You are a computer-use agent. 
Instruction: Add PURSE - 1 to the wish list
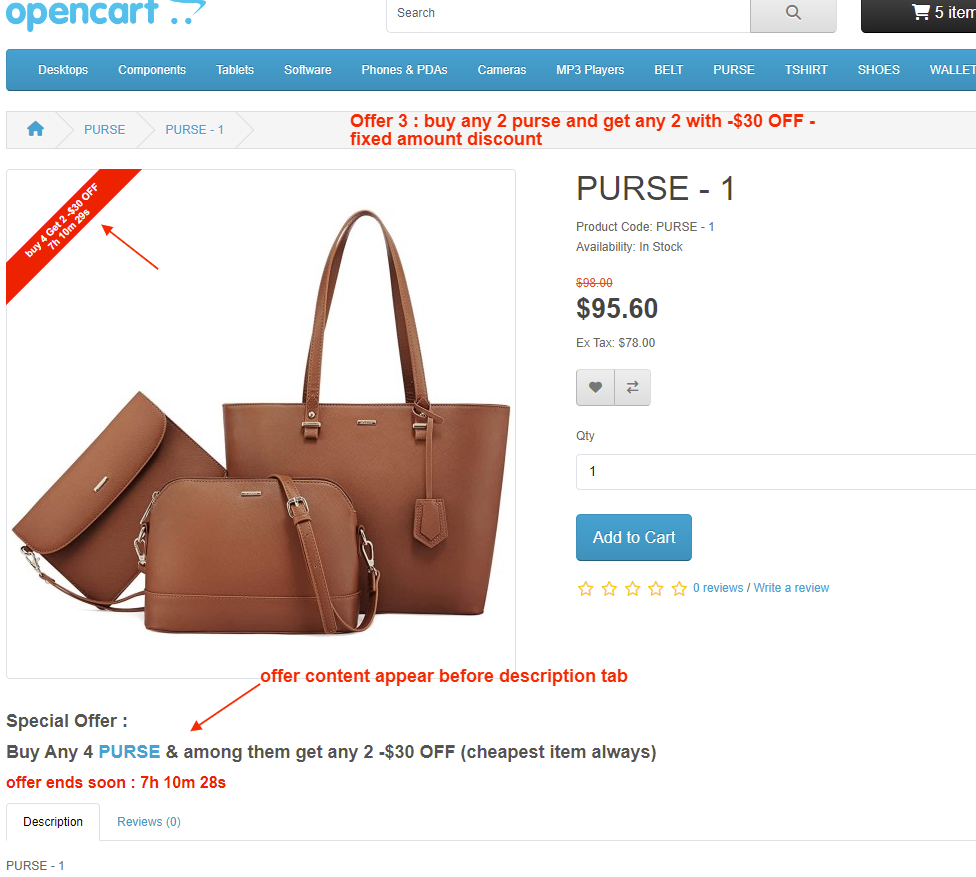pos(595,387)
